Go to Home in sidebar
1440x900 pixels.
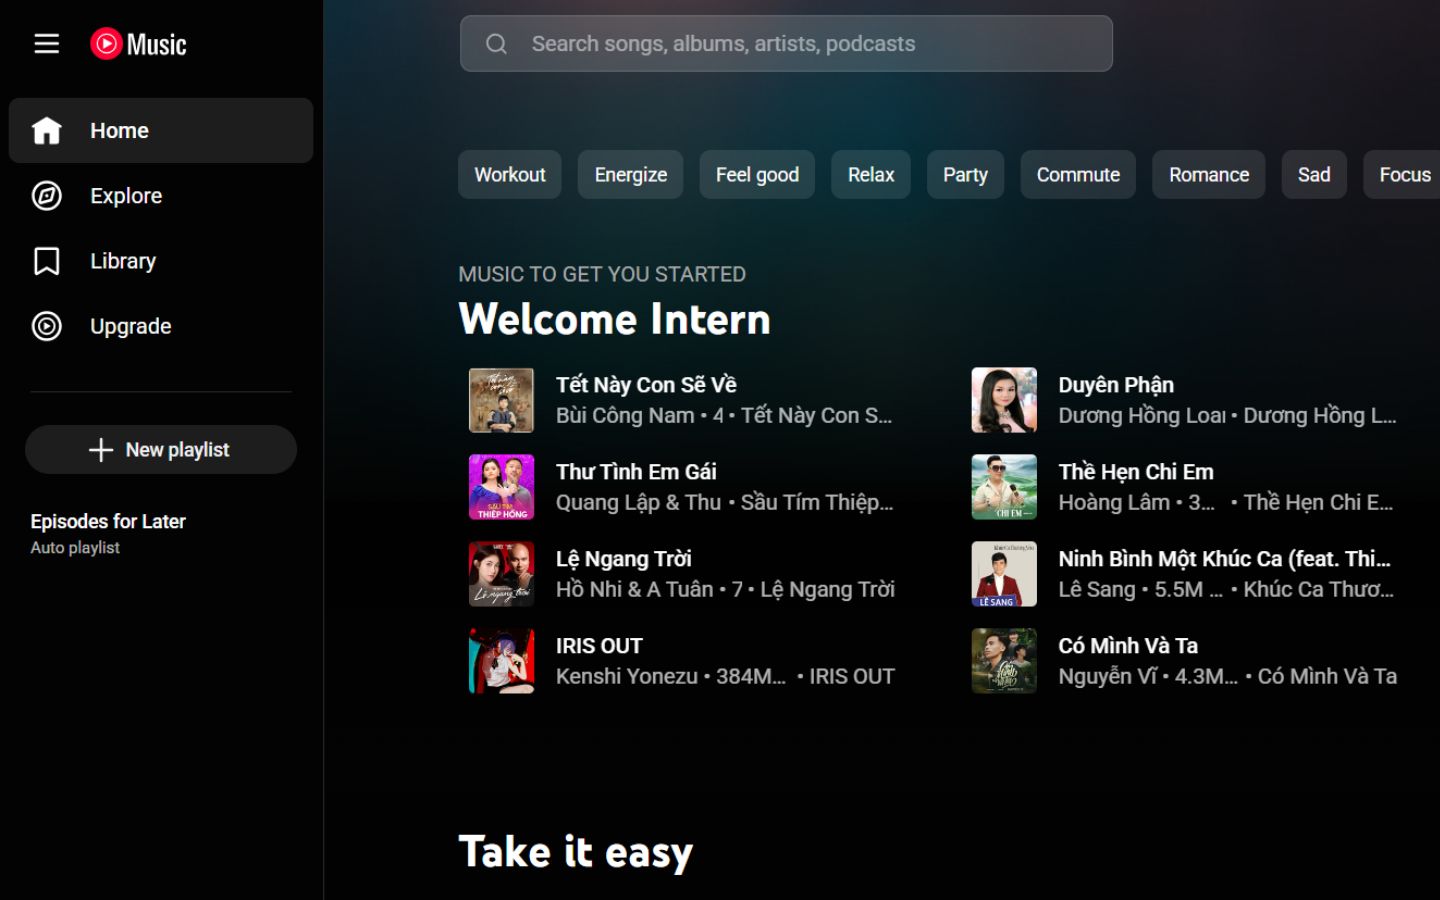(x=161, y=131)
